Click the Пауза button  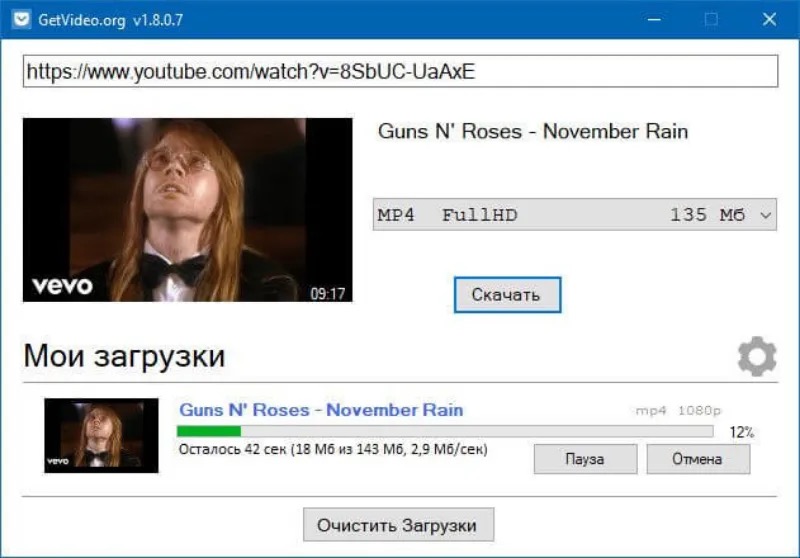coord(585,459)
